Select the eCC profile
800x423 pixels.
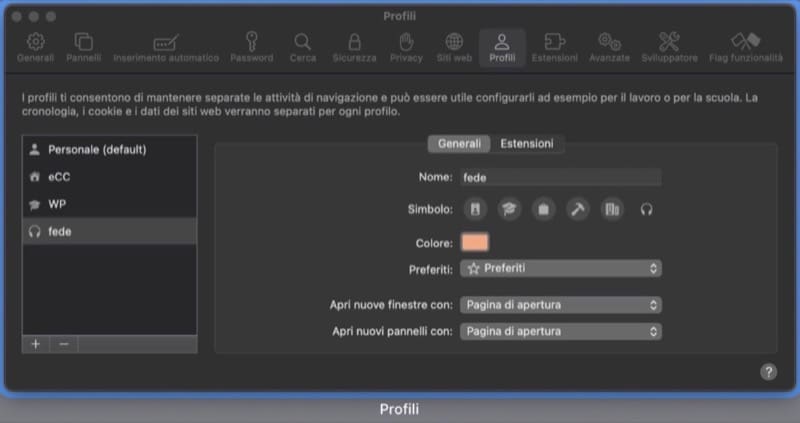(x=110, y=177)
